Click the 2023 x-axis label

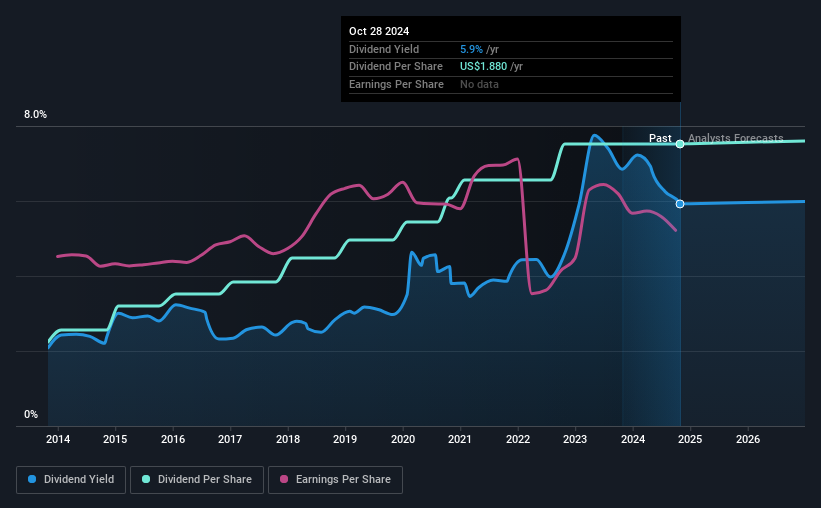575,439
